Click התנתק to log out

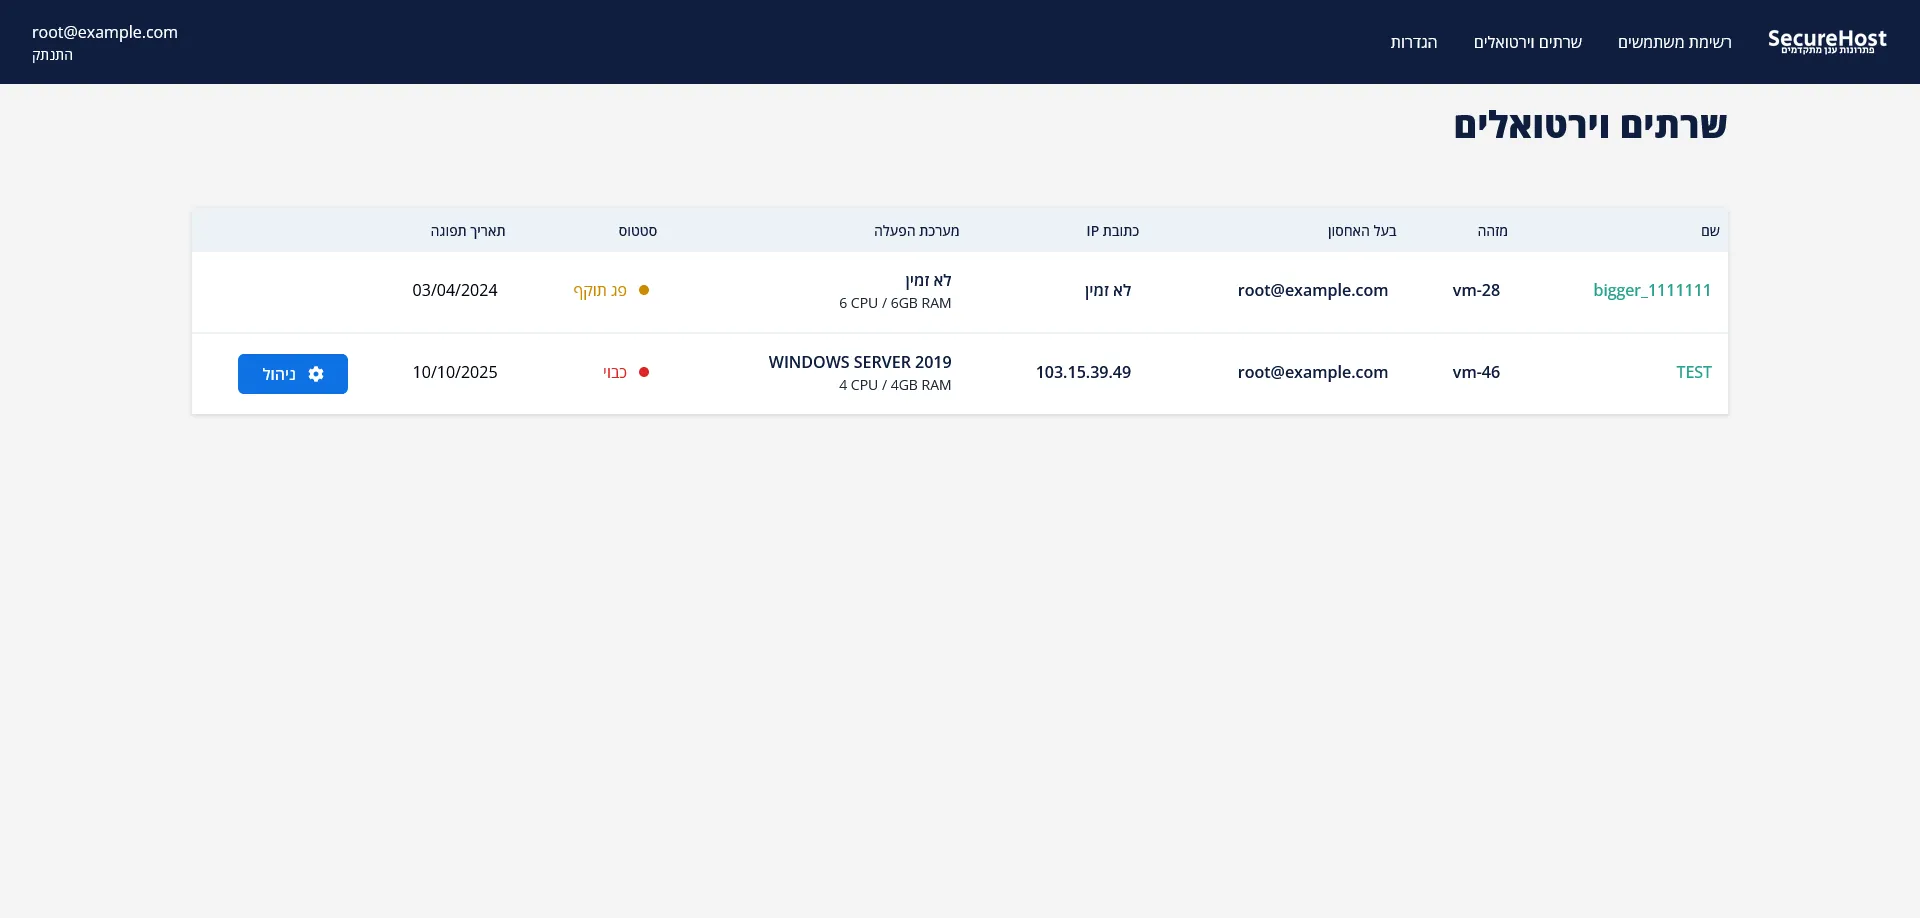[51, 55]
